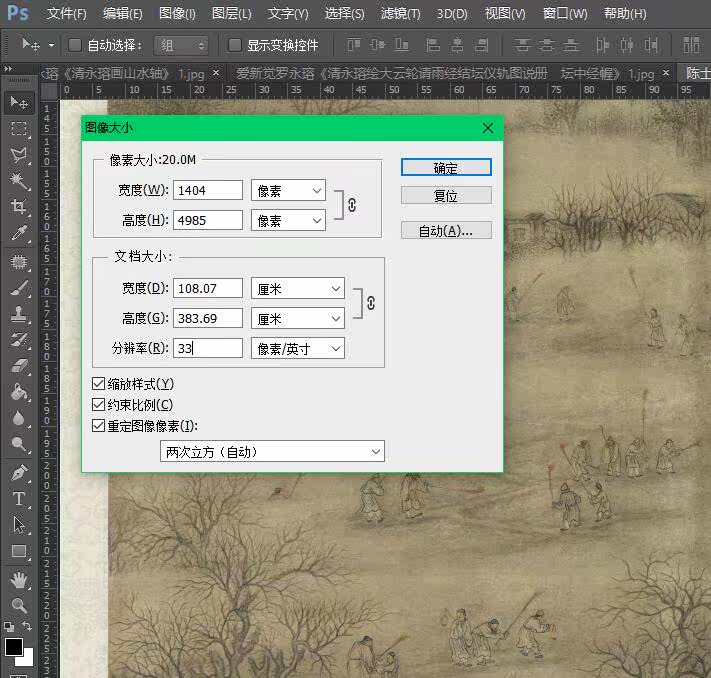This screenshot has height=678, width=711.
Task: Reset default foreground and background colors
Action: [9, 627]
